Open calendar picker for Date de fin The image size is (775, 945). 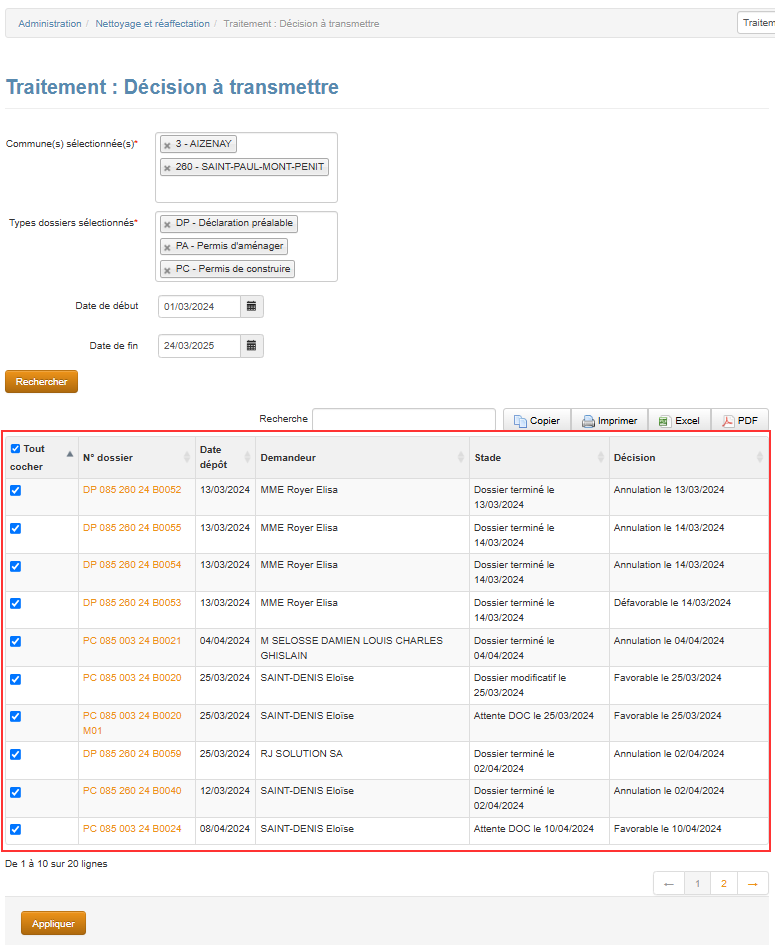tap(252, 346)
